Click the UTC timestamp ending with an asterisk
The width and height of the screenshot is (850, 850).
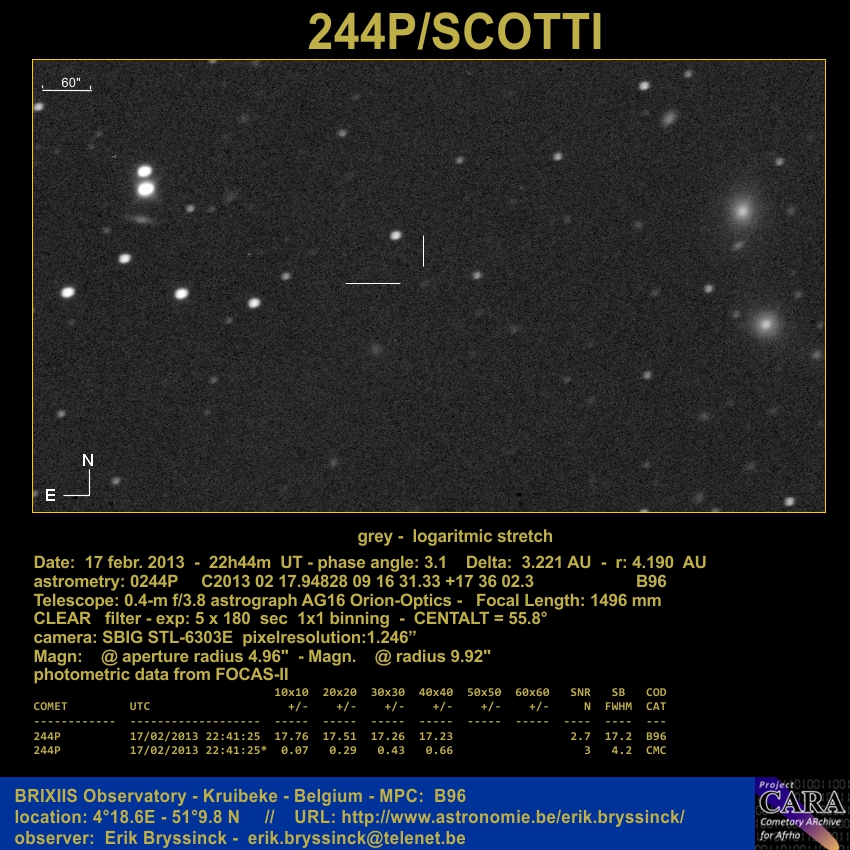pos(198,750)
